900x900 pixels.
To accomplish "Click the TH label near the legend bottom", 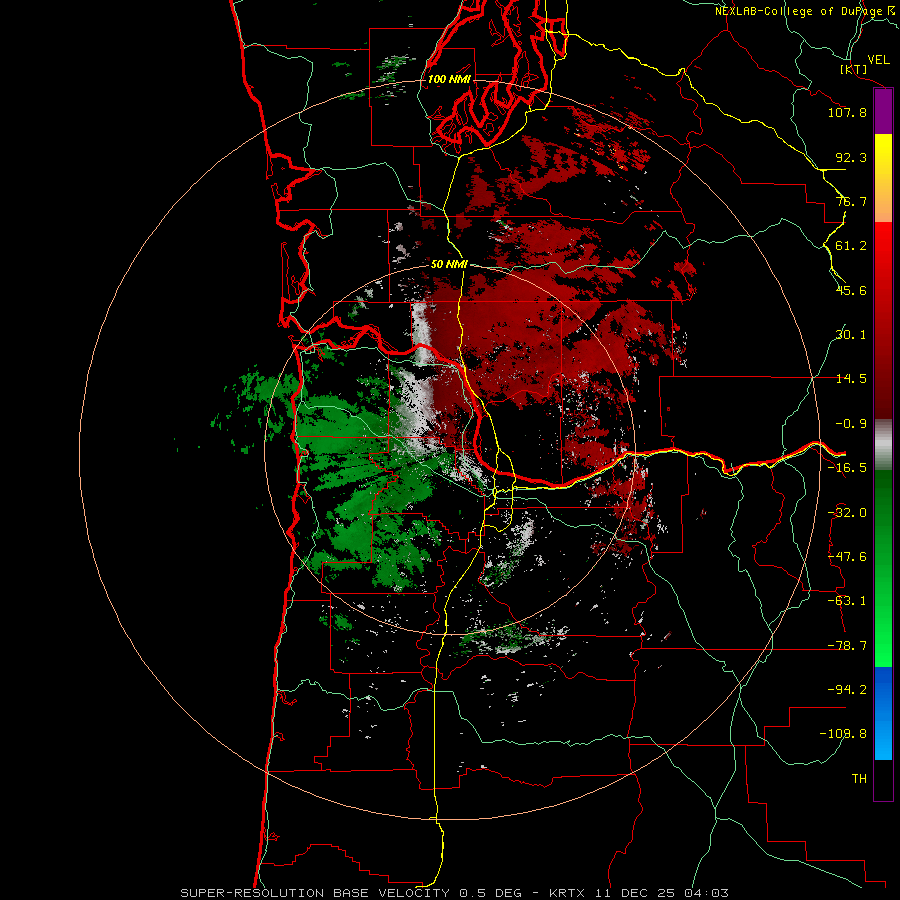I will (x=859, y=779).
